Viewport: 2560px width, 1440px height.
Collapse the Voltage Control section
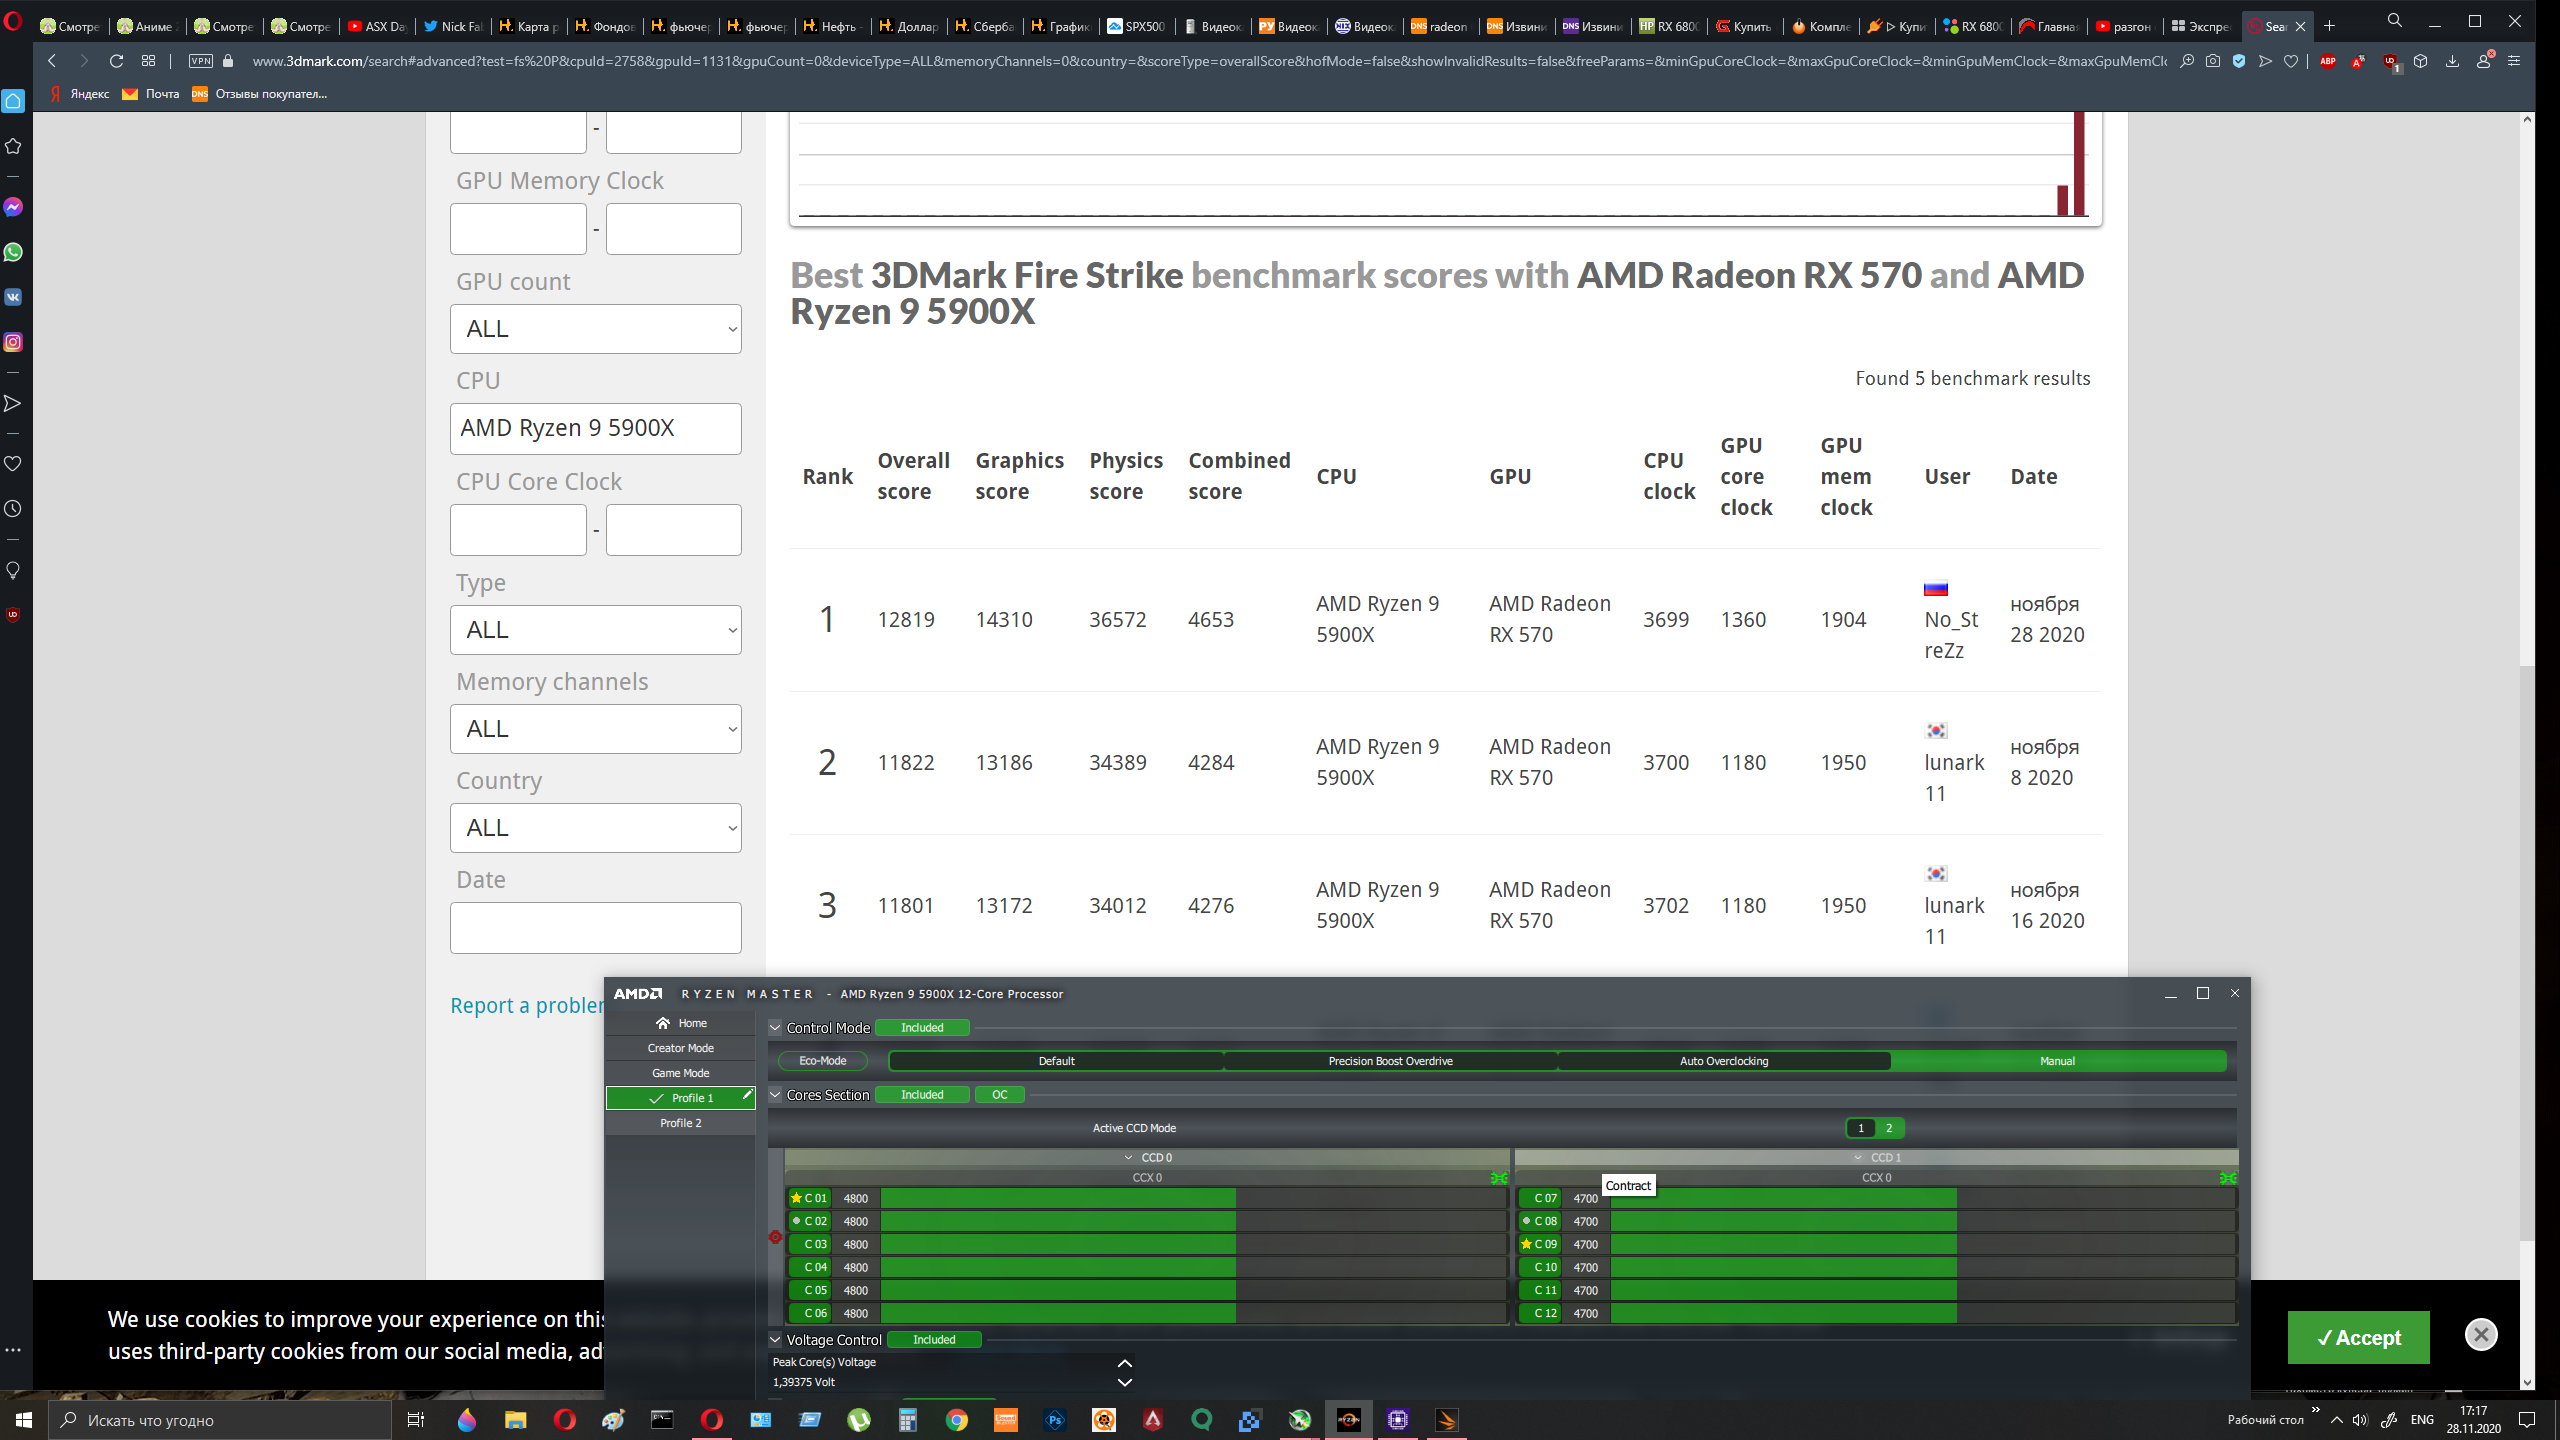coord(775,1340)
